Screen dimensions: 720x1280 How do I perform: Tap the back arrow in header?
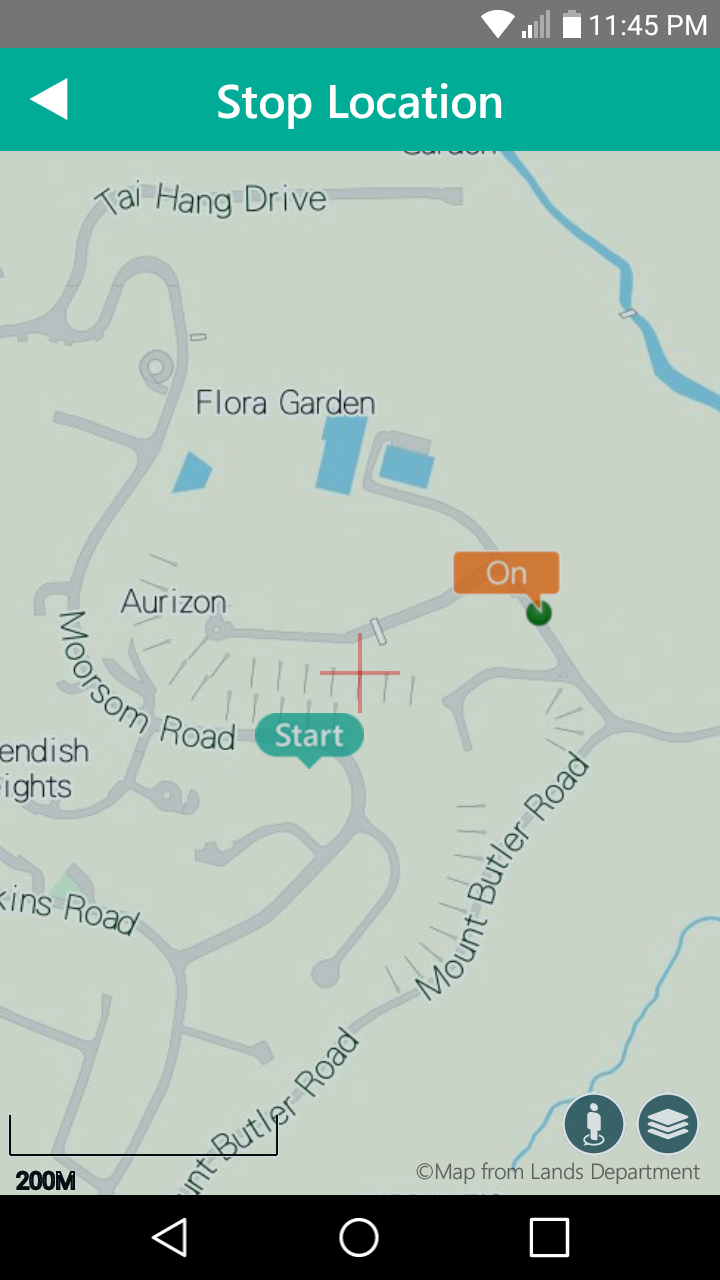(49, 100)
